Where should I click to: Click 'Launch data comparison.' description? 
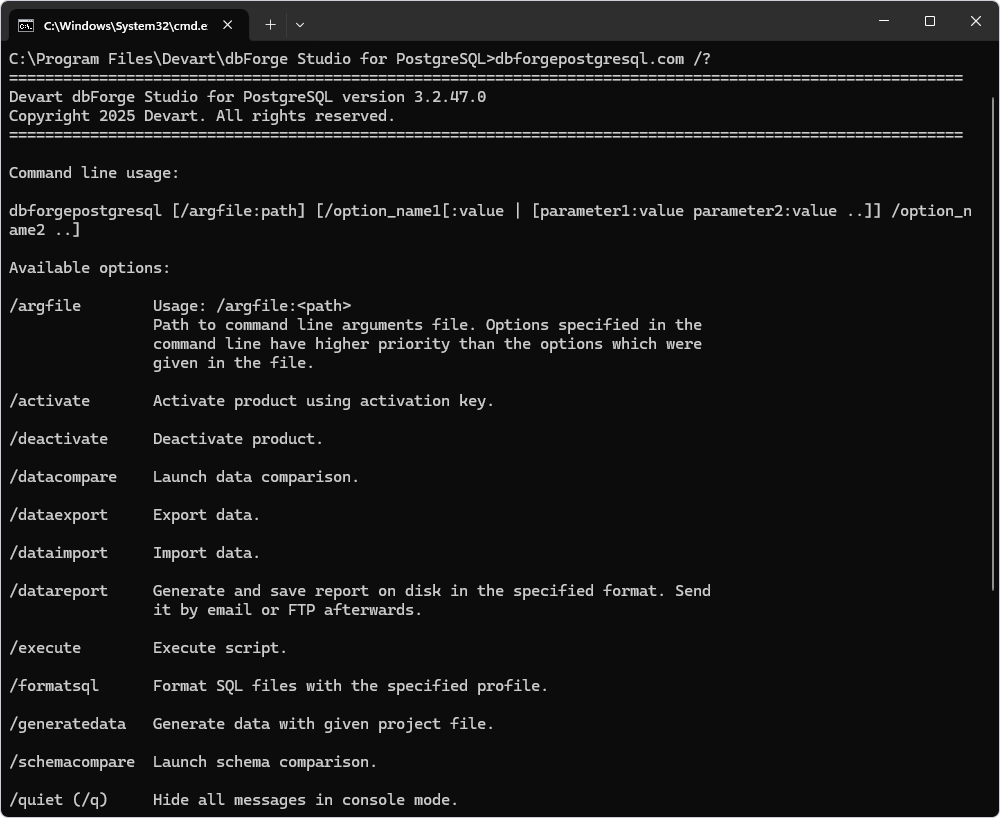(x=256, y=477)
